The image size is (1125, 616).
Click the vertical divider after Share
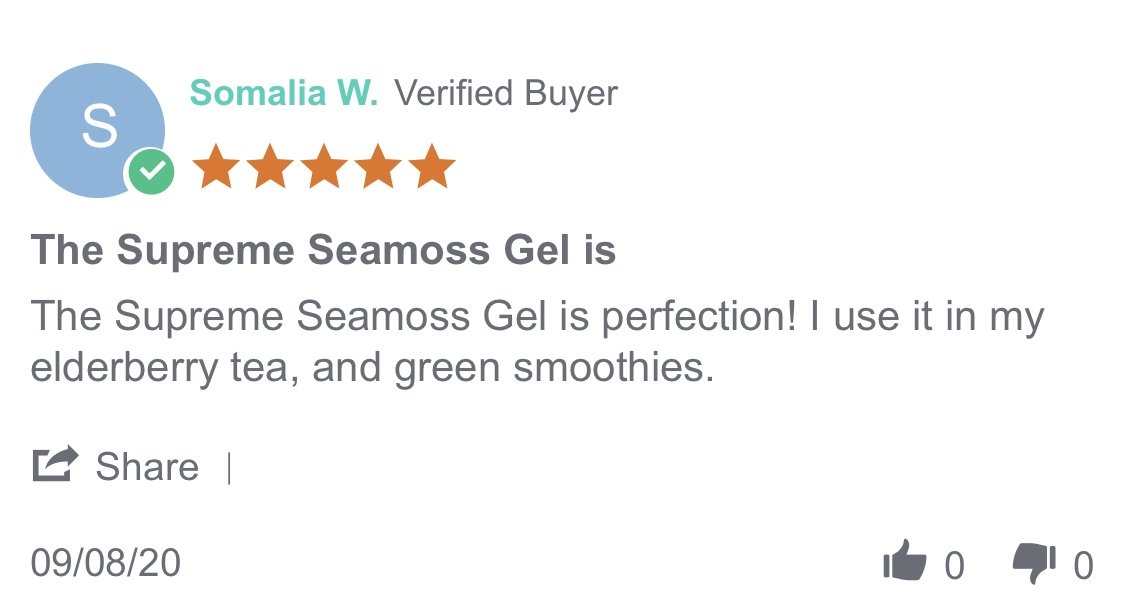229,467
